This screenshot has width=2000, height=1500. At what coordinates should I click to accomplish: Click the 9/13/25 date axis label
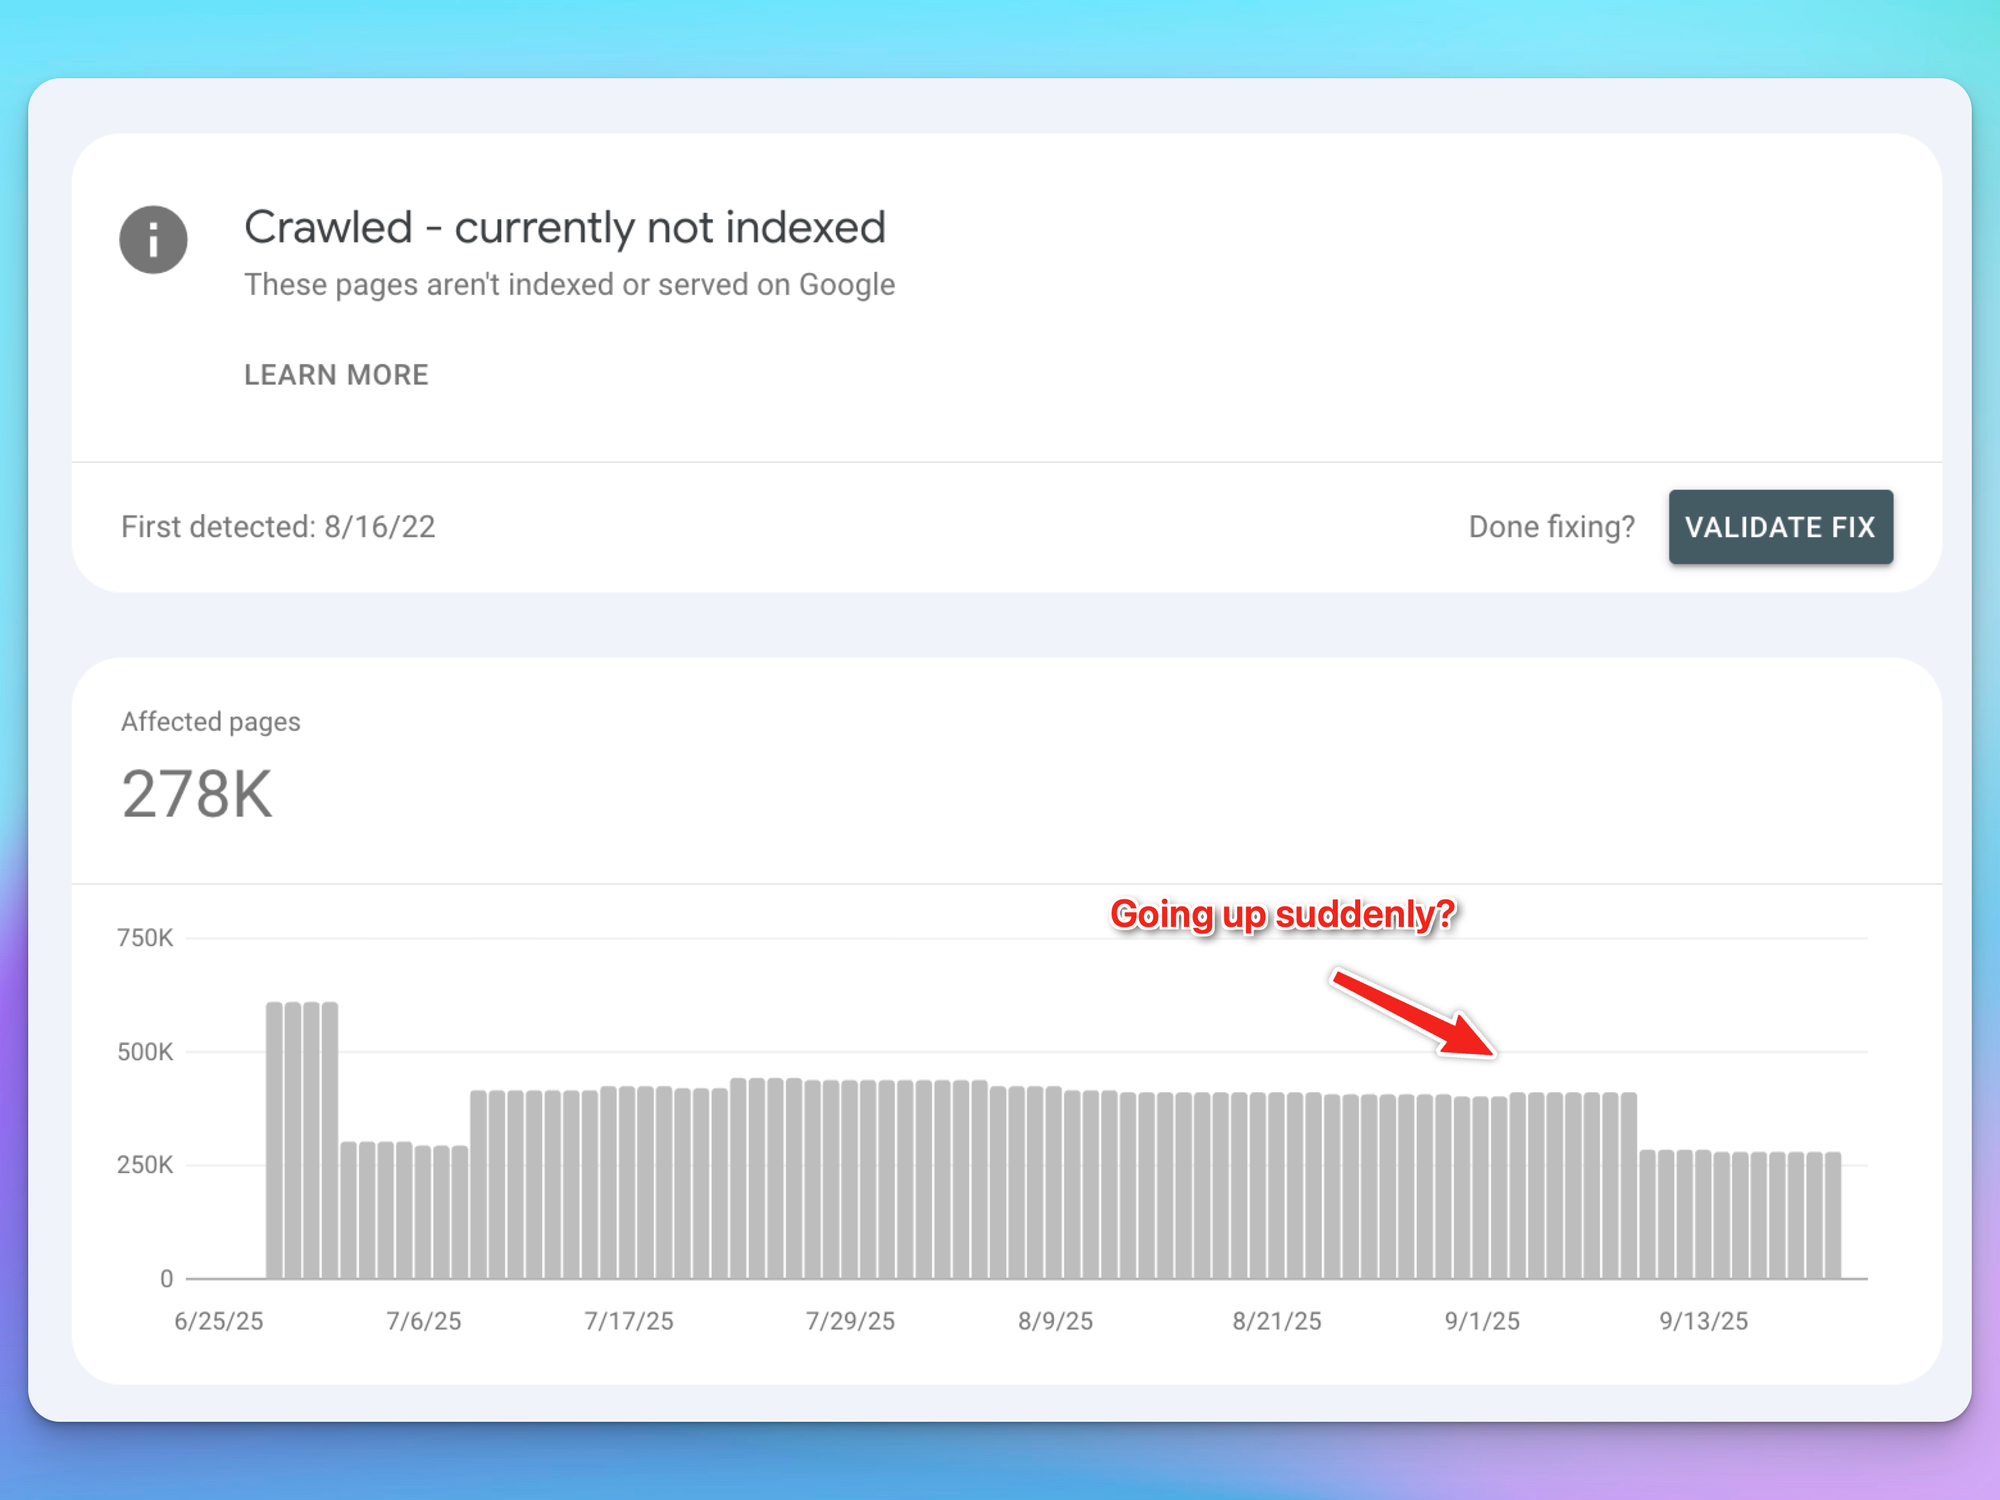click(1703, 1321)
